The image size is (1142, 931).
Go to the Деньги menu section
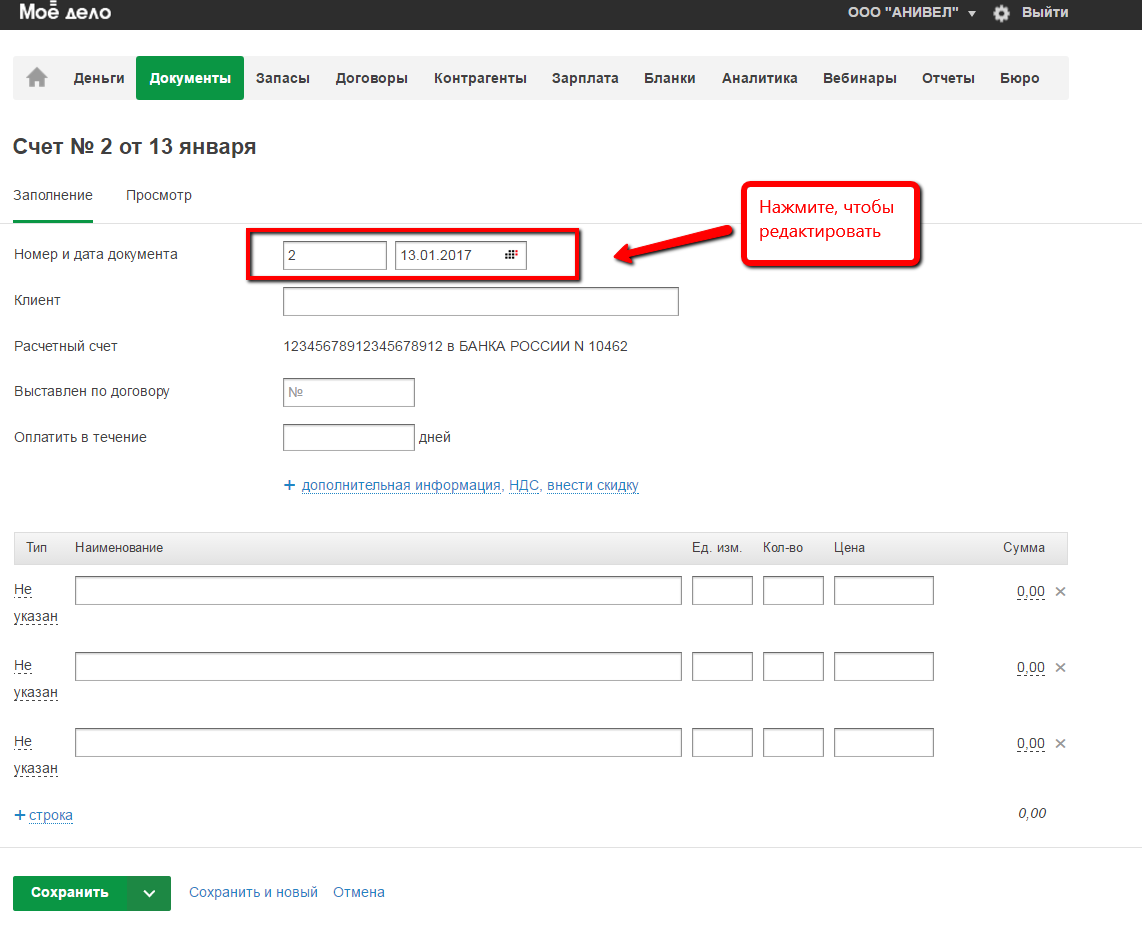coord(99,78)
